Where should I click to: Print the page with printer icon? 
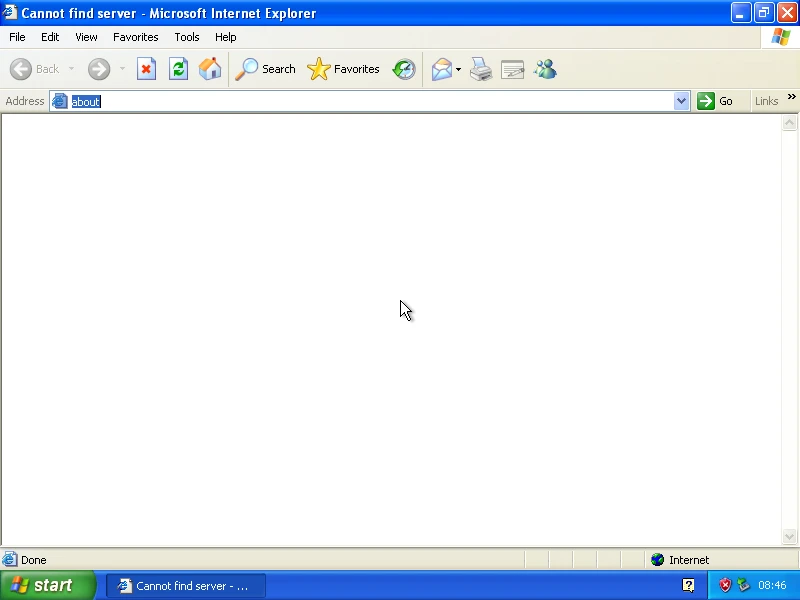(481, 69)
